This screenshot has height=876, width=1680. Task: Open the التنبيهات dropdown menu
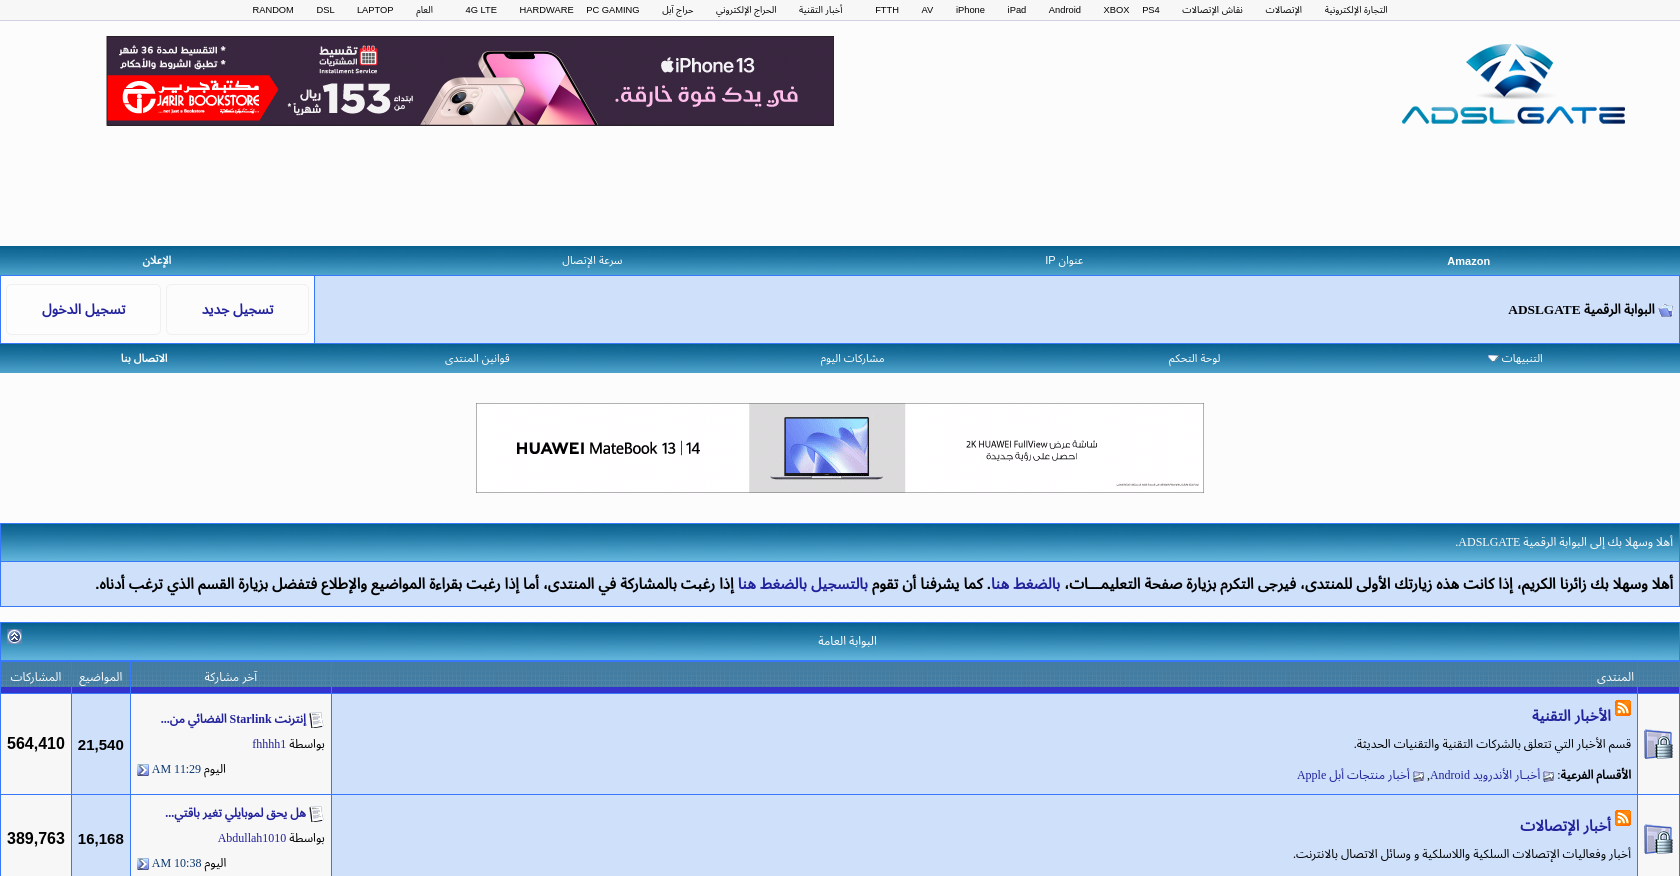[x=1515, y=358]
